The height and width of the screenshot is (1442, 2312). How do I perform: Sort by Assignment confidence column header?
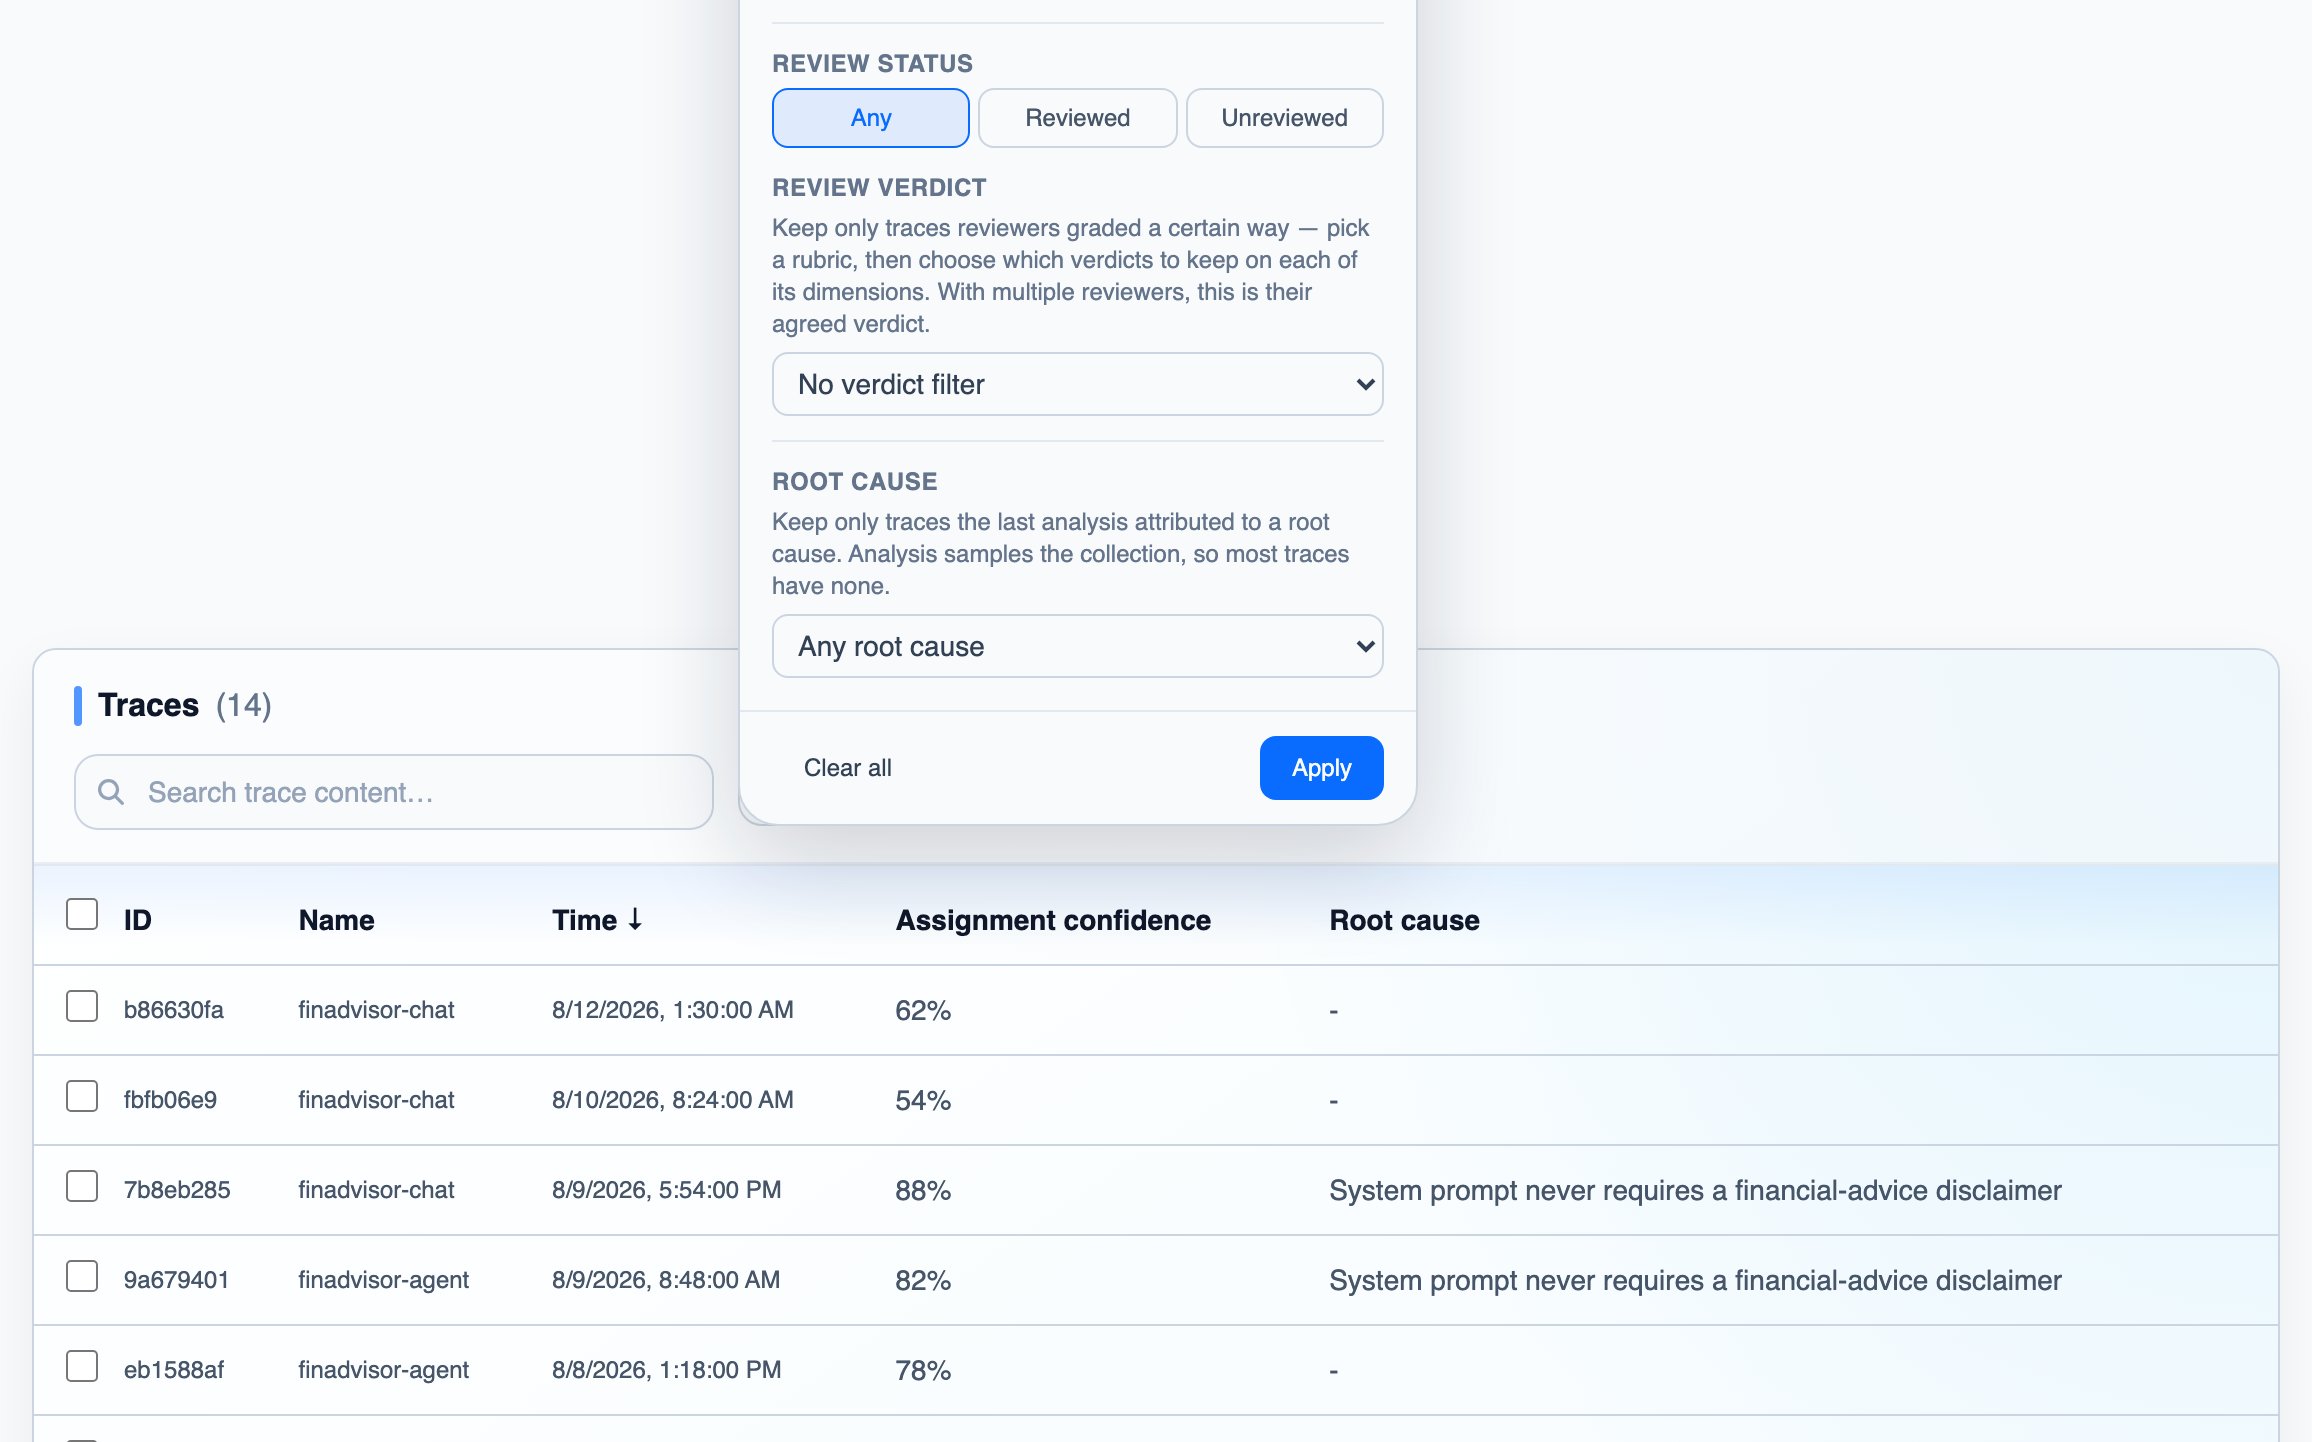(1053, 920)
